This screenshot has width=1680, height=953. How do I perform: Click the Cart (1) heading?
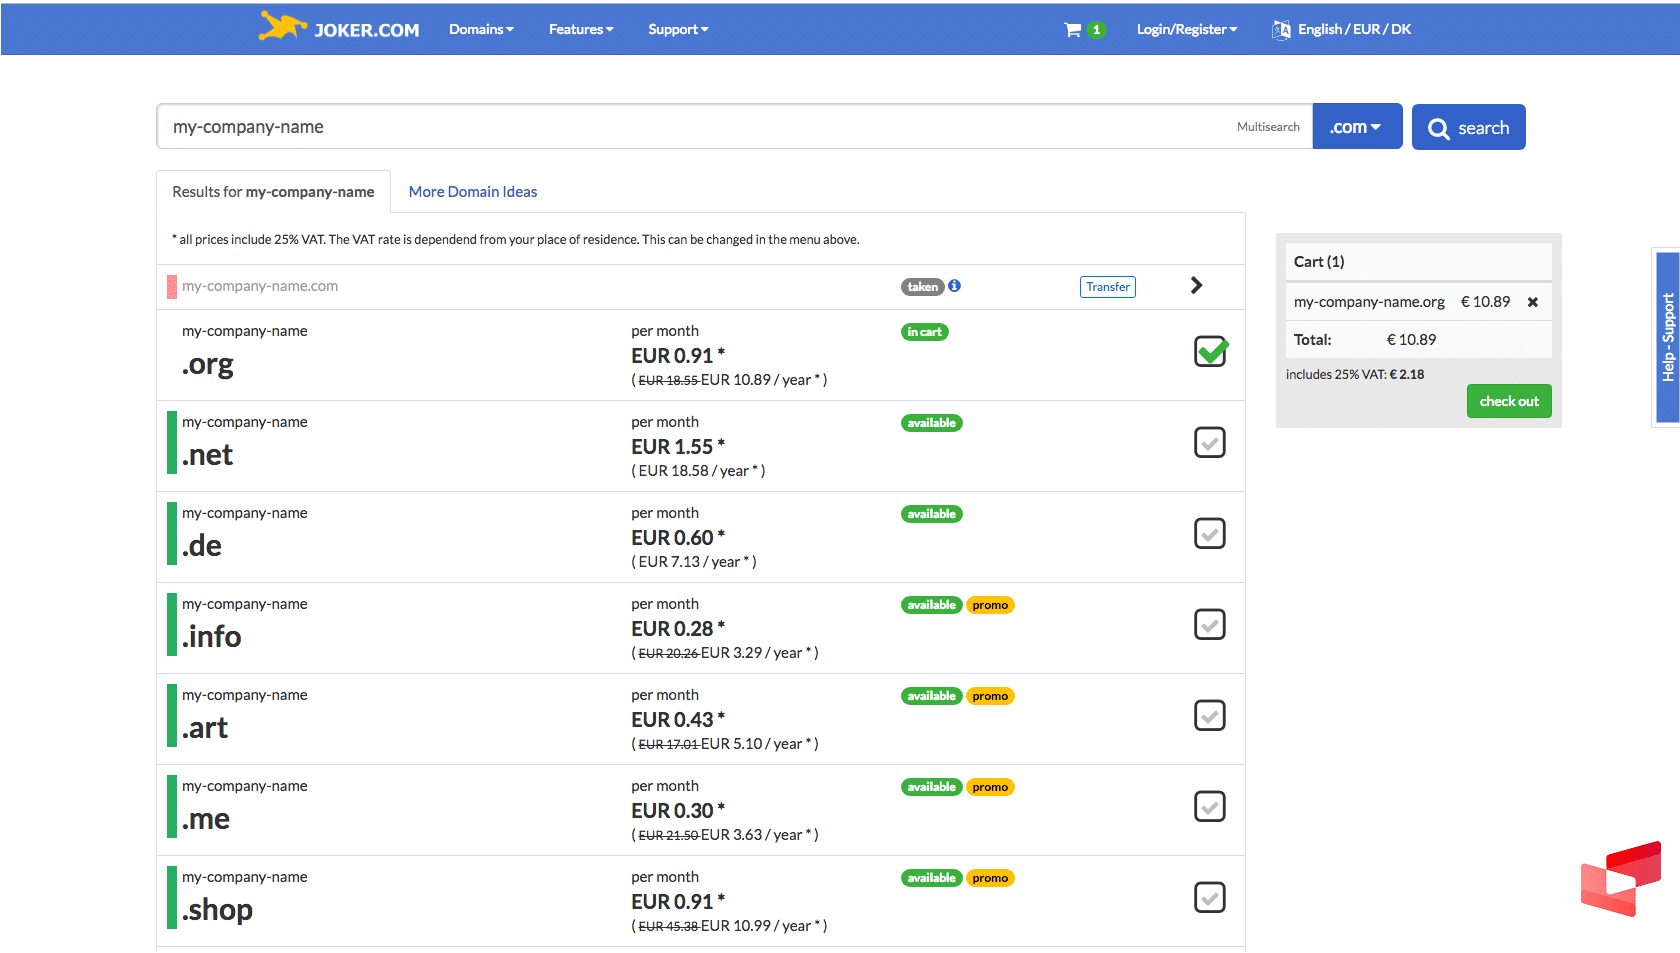tap(1319, 262)
